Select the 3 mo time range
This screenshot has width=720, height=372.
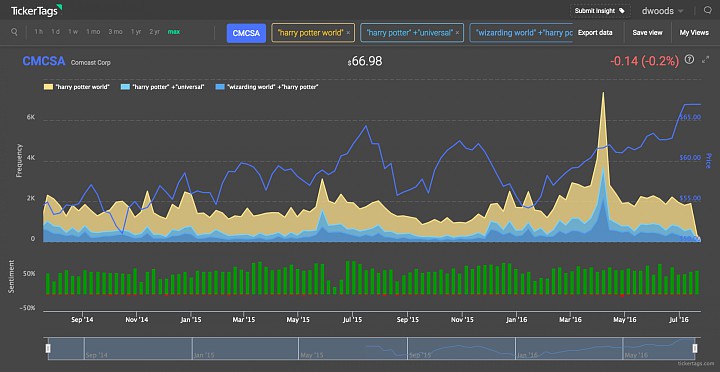click(115, 32)
